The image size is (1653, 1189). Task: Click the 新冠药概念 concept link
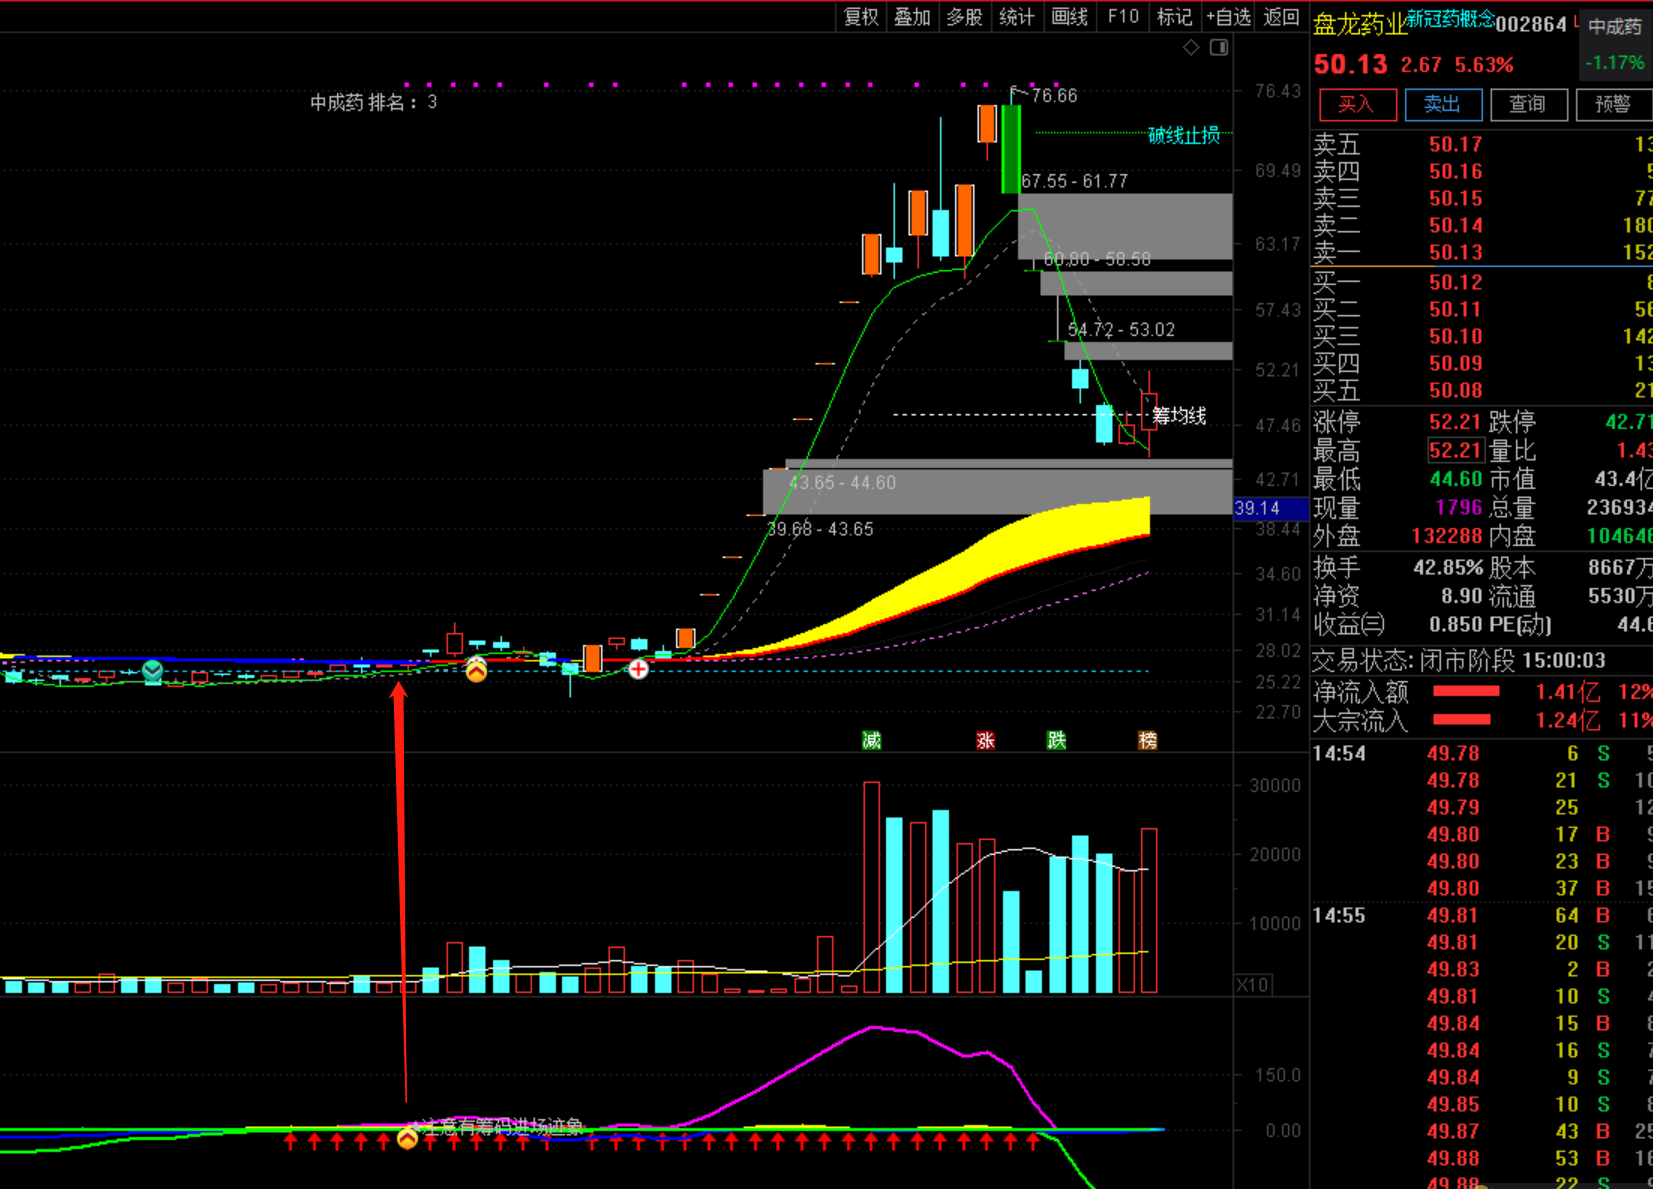tap(1450, 19)
